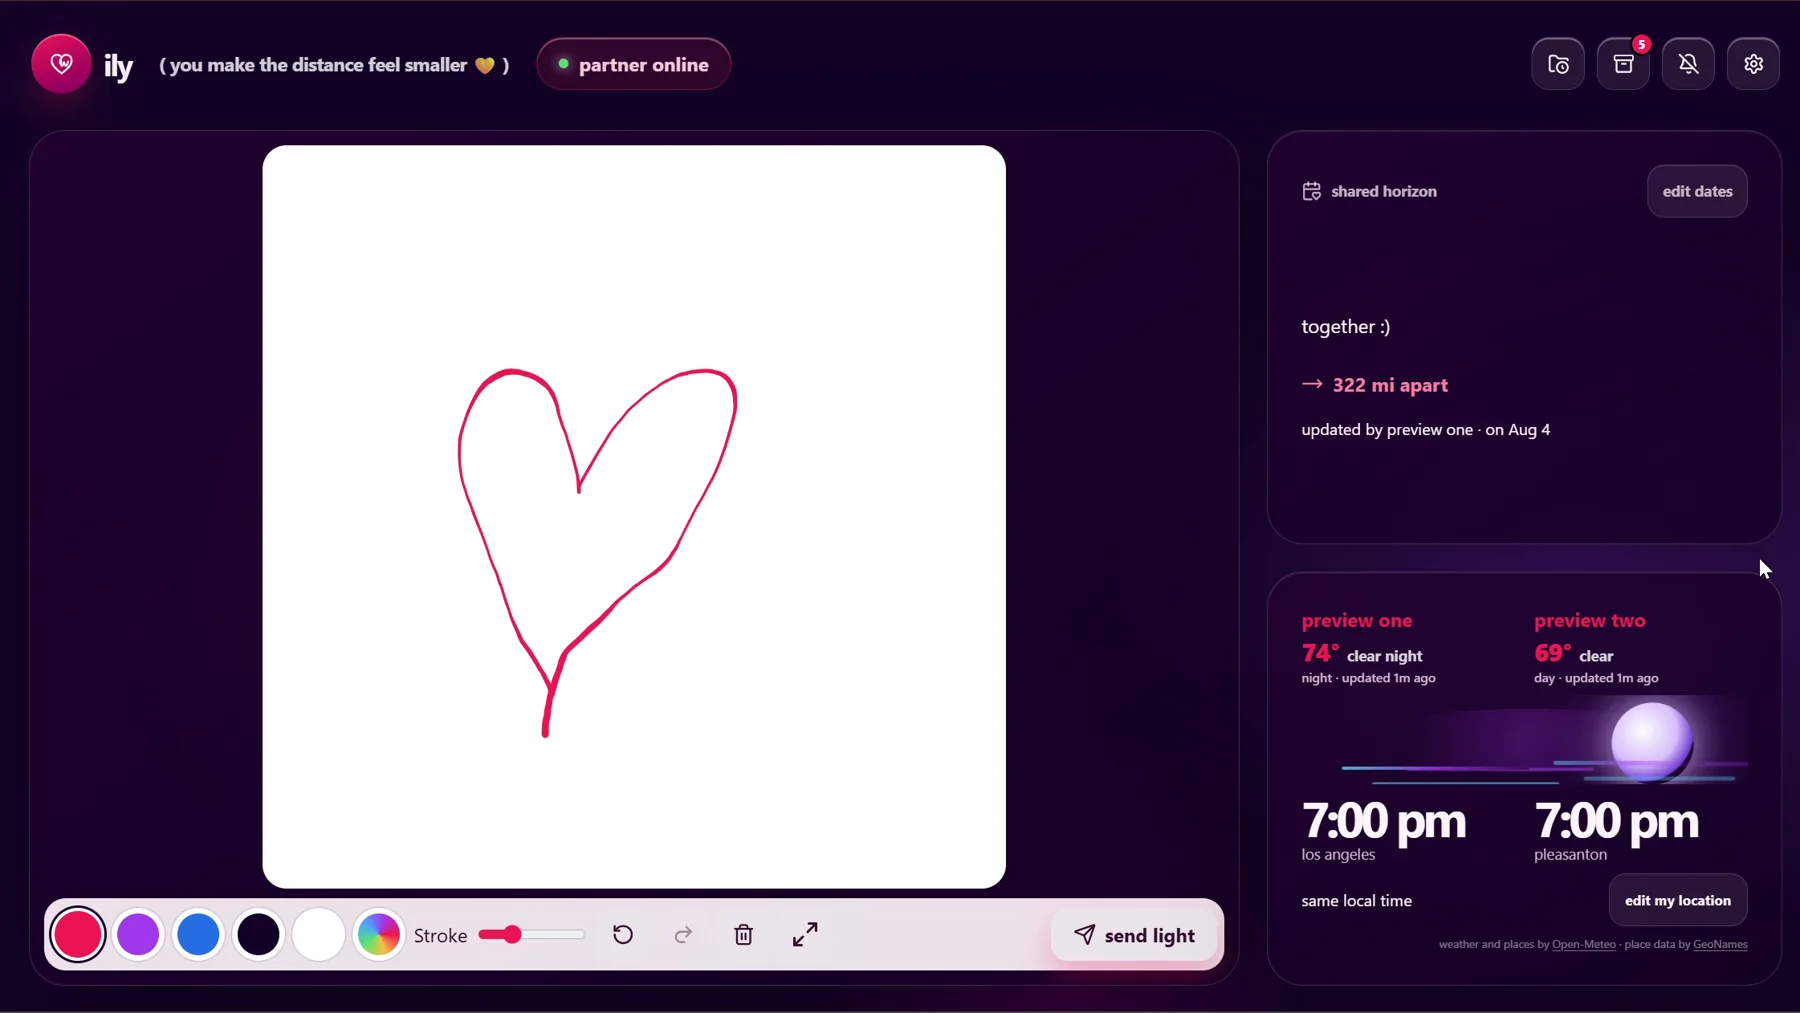This screenshot has width=1800, height=1013.
Task: Click the together :) text
Action: (1345, 327)
